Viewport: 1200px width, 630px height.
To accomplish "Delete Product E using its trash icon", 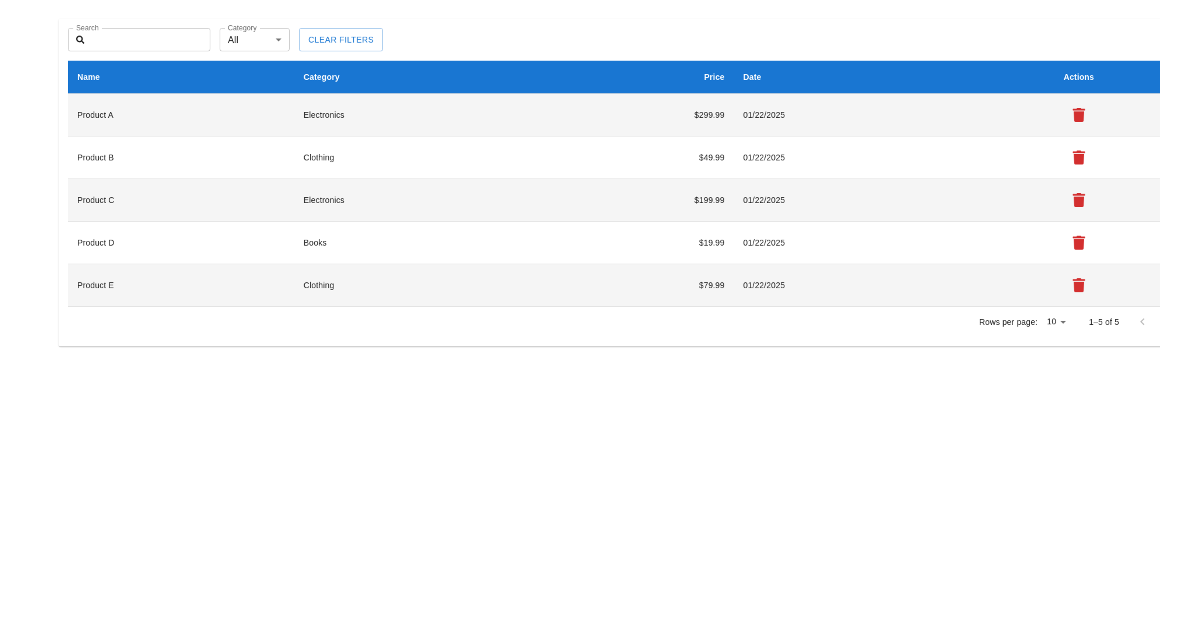I will tap(1078, 285).
